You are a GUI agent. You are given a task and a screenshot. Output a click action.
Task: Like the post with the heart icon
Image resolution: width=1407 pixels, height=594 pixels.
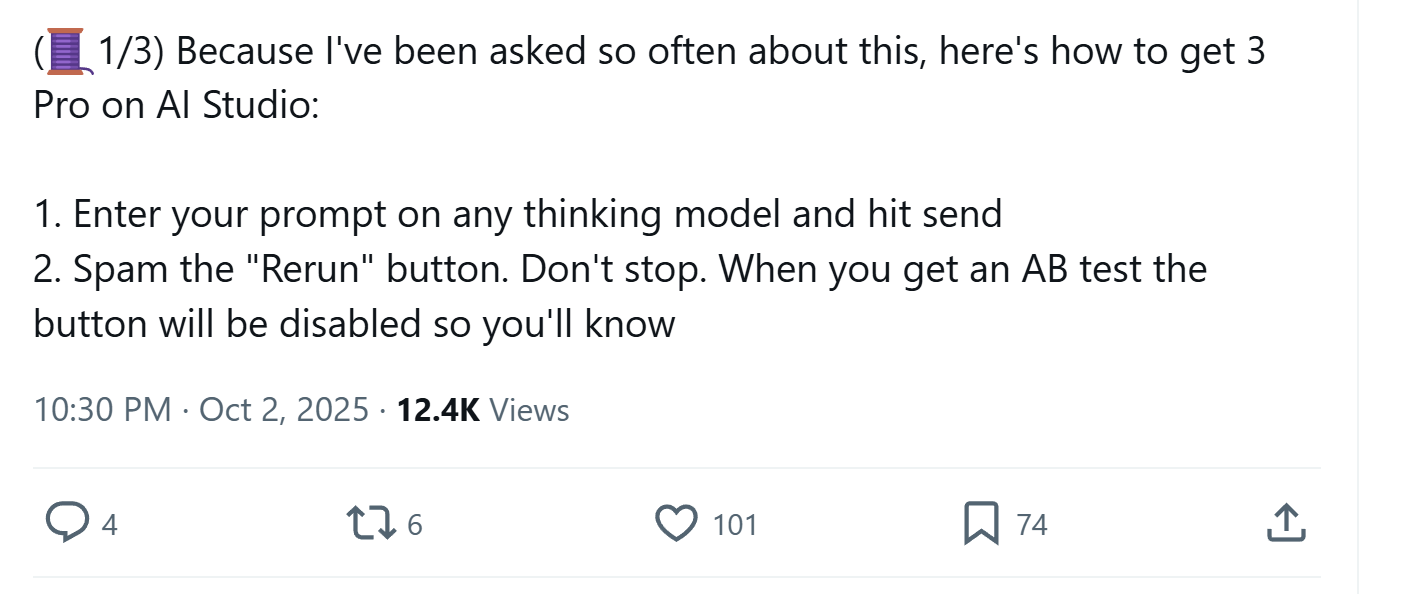tap(676, 523)
